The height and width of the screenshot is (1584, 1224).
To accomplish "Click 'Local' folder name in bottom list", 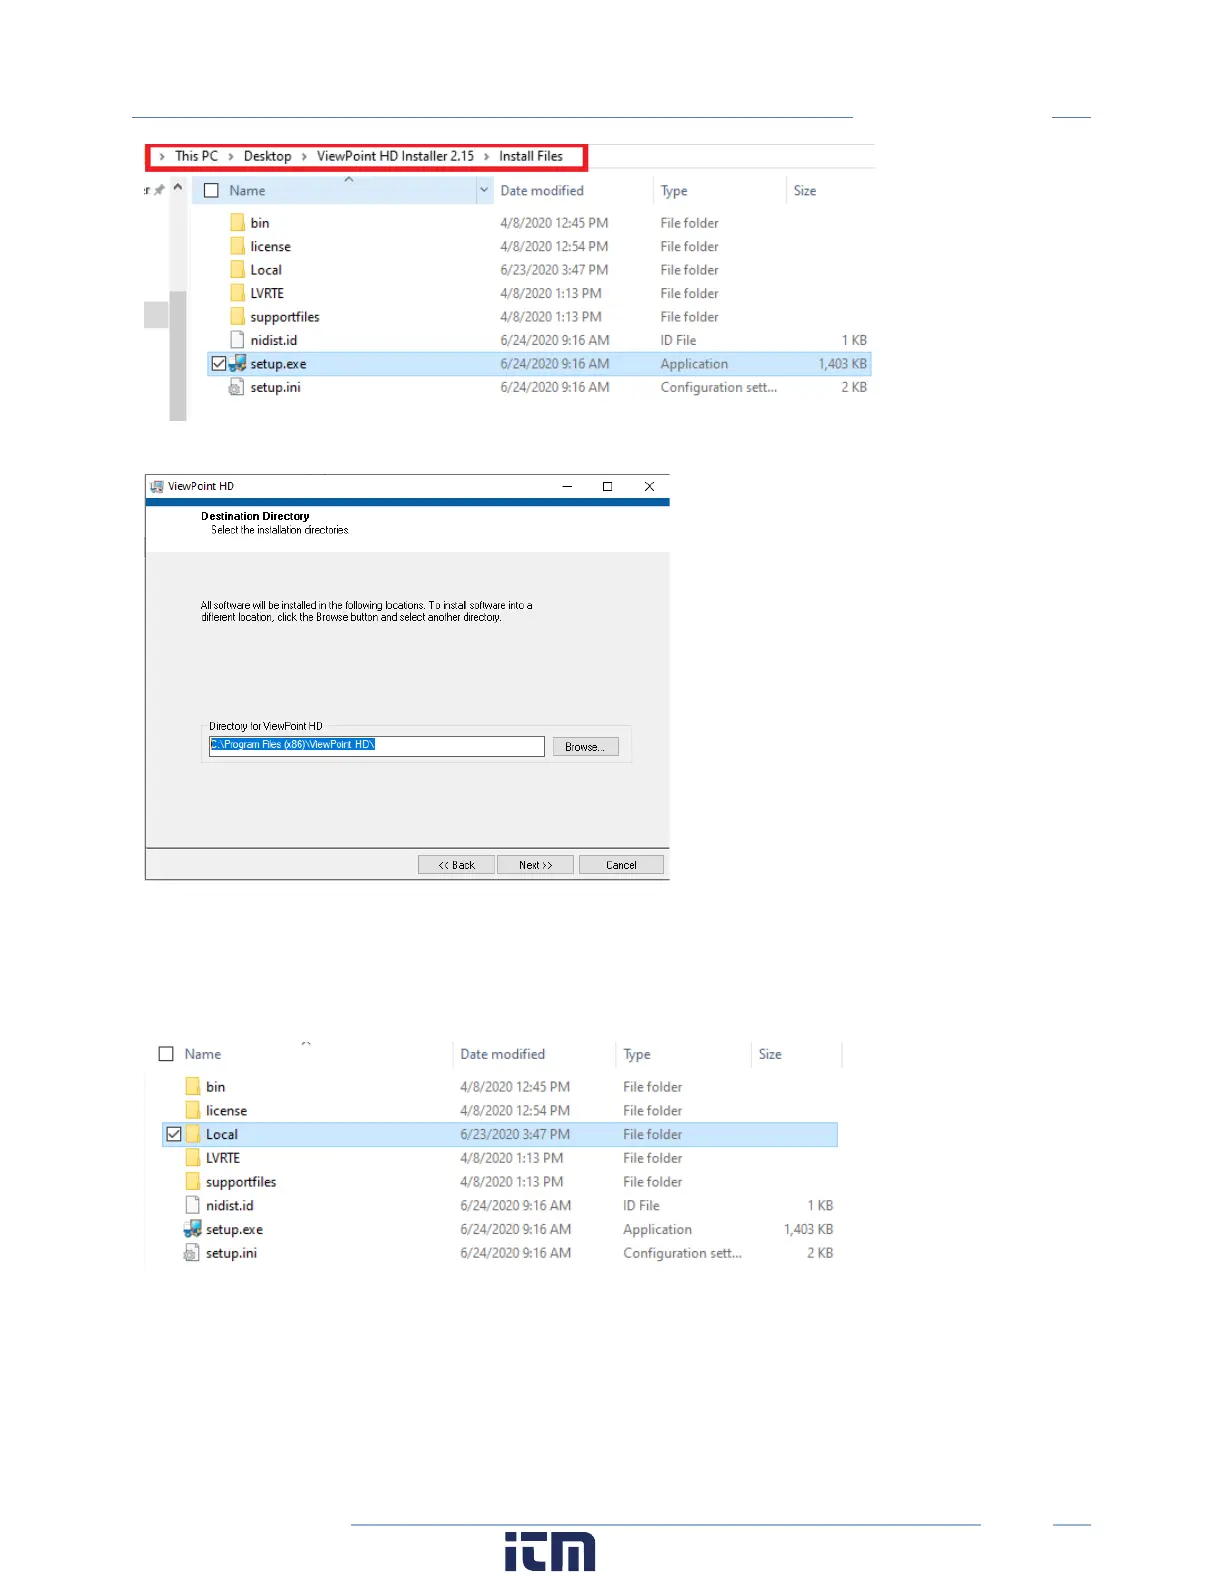I will click(222, 1134).
